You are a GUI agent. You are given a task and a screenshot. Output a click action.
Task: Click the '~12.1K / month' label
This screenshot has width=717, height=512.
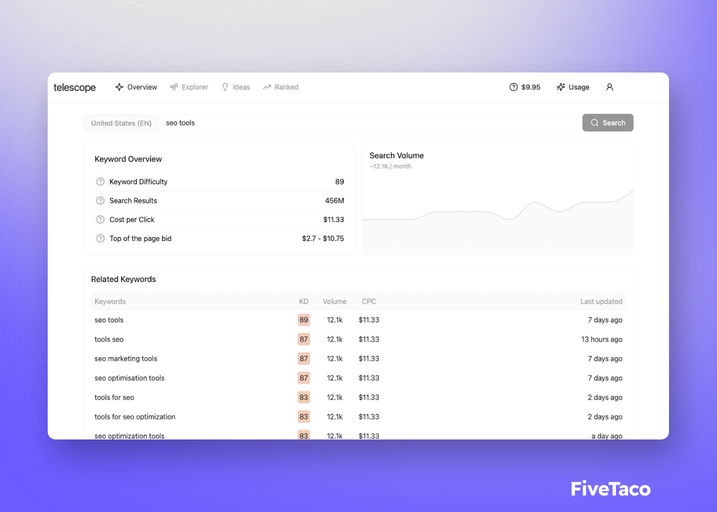391,166
